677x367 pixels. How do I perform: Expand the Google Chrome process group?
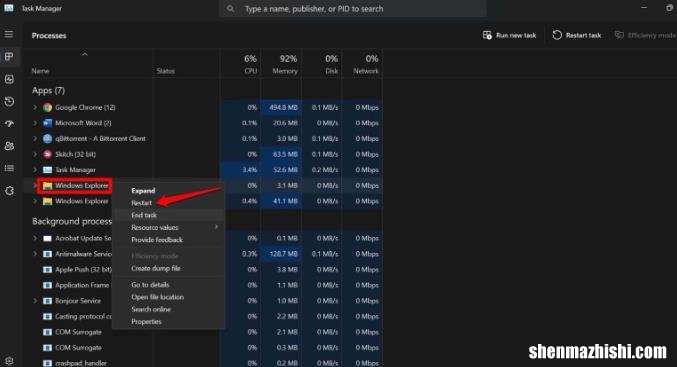(x=35, y=107)
